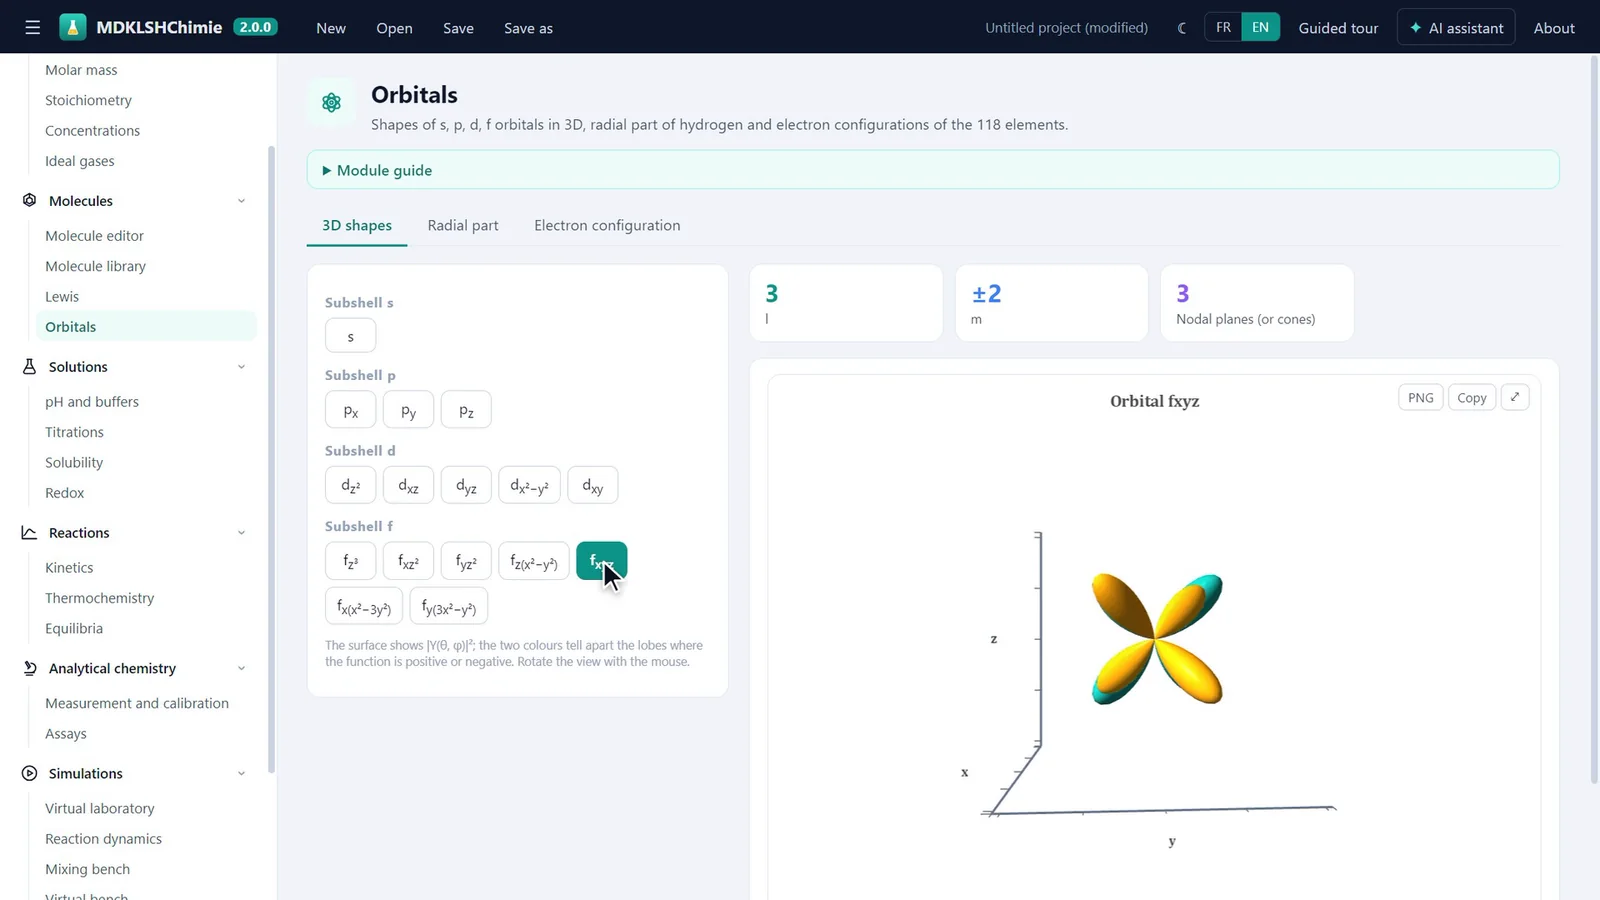Open the AI assistant
Screen dimensions: 1600x900
click(1456, 28)
